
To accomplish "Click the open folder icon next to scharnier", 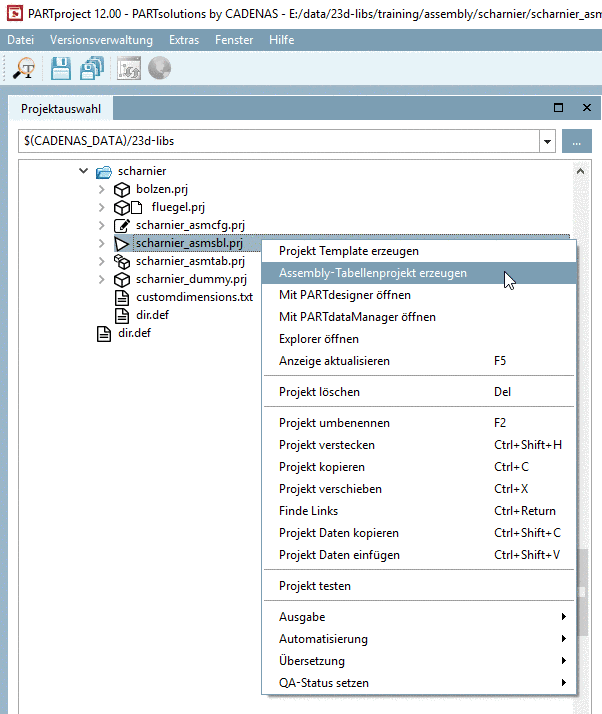I will click(104, 172).
